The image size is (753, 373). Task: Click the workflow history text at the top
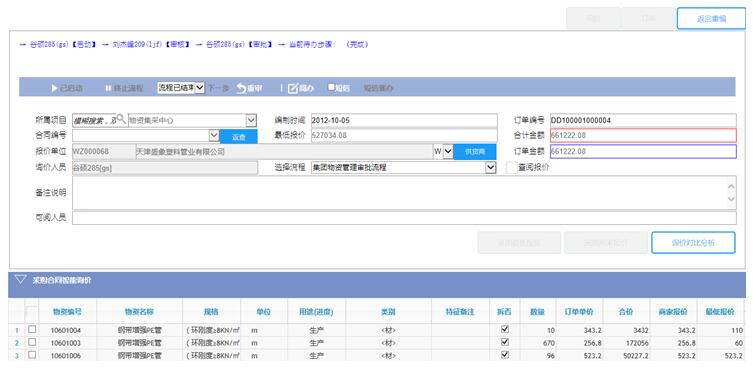coord(194,45)
